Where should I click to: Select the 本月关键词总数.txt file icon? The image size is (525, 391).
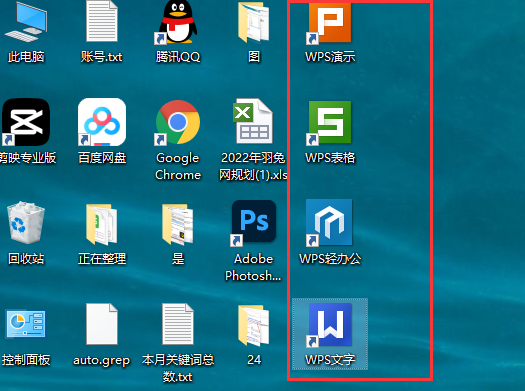[x=177, y=324]
